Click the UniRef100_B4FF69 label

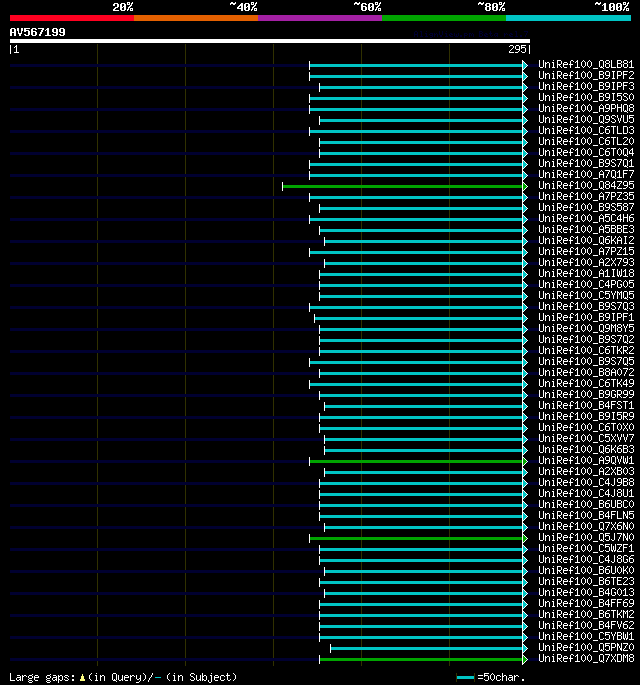pyautogui.click(x=586, y=603)
